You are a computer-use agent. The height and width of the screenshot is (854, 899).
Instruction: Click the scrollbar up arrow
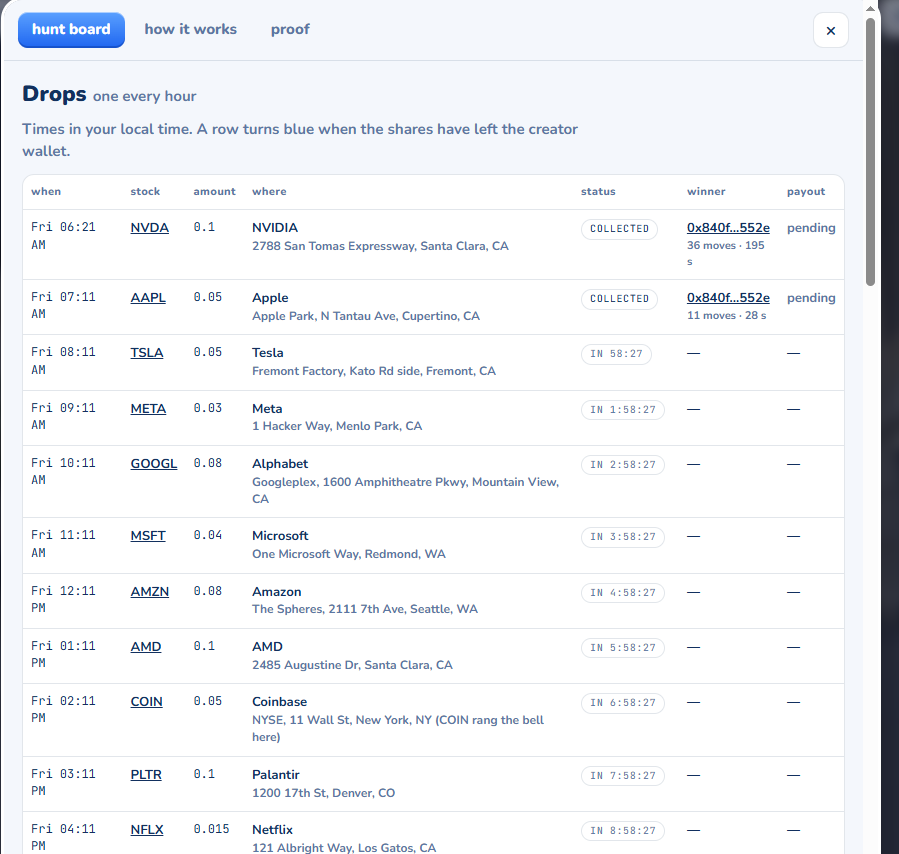coord(870,8)
